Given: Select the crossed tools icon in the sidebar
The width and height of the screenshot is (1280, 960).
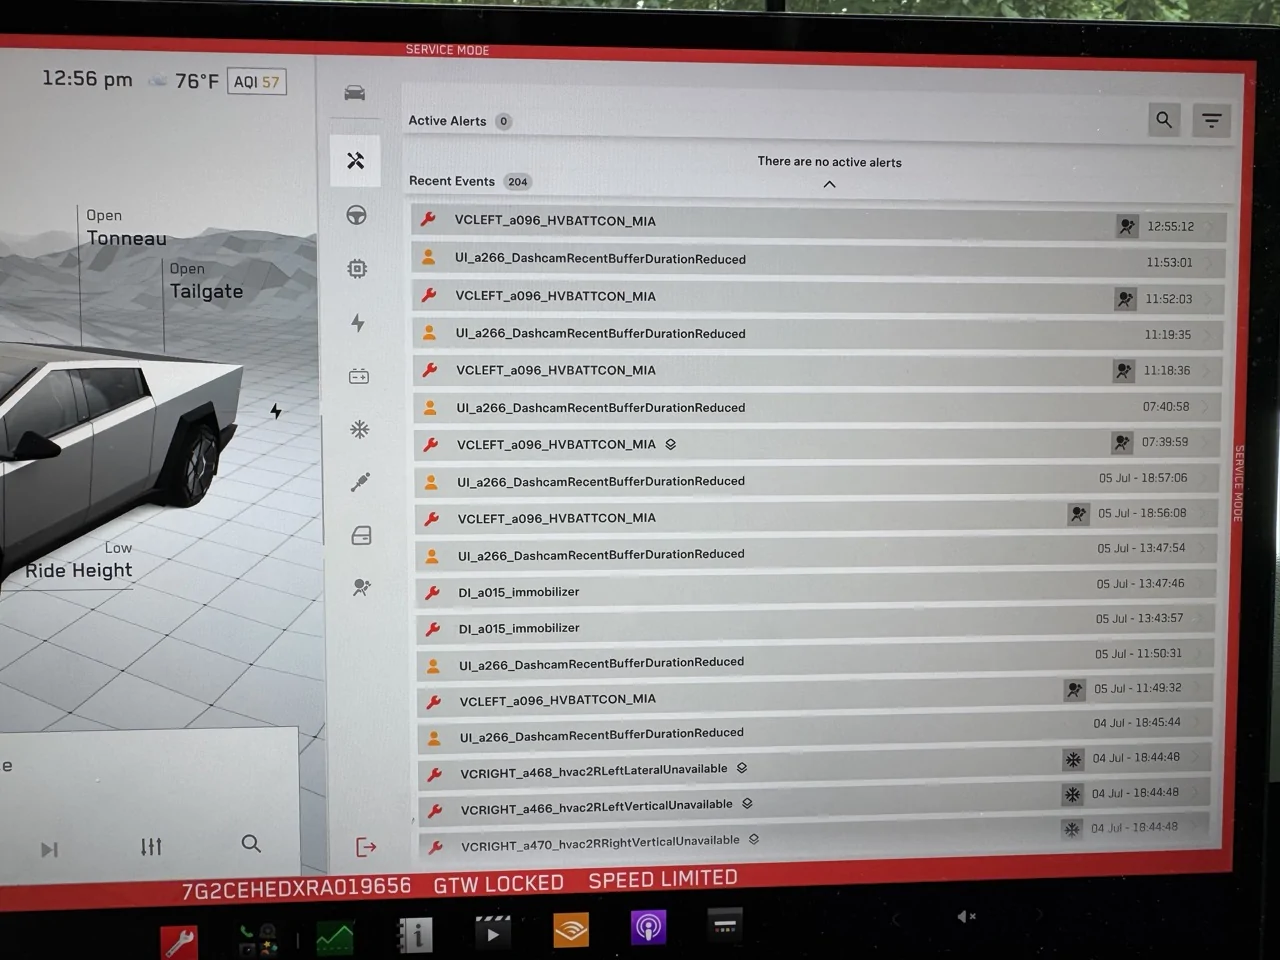Looking at the screenshot, I should (x=355, y=161).
